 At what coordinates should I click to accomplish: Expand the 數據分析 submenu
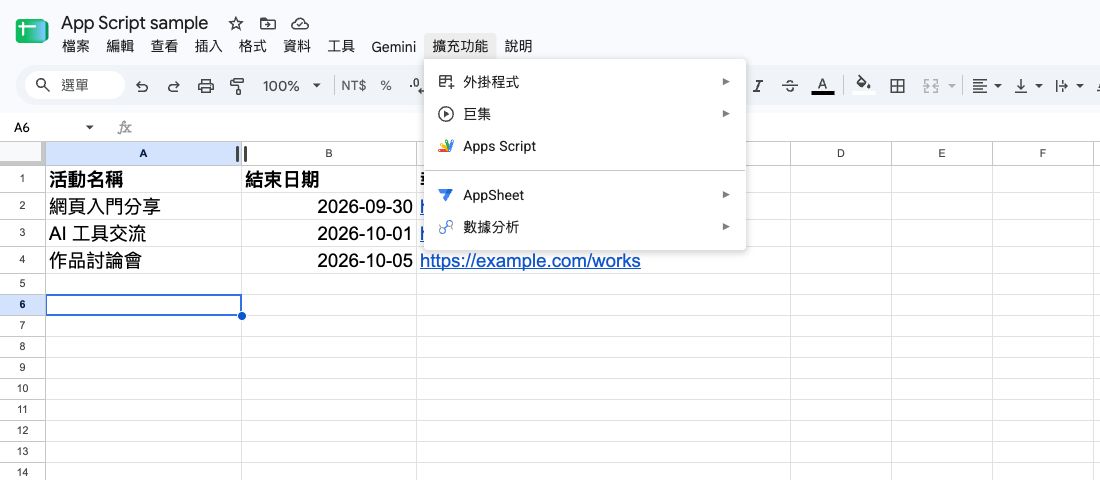585,227
